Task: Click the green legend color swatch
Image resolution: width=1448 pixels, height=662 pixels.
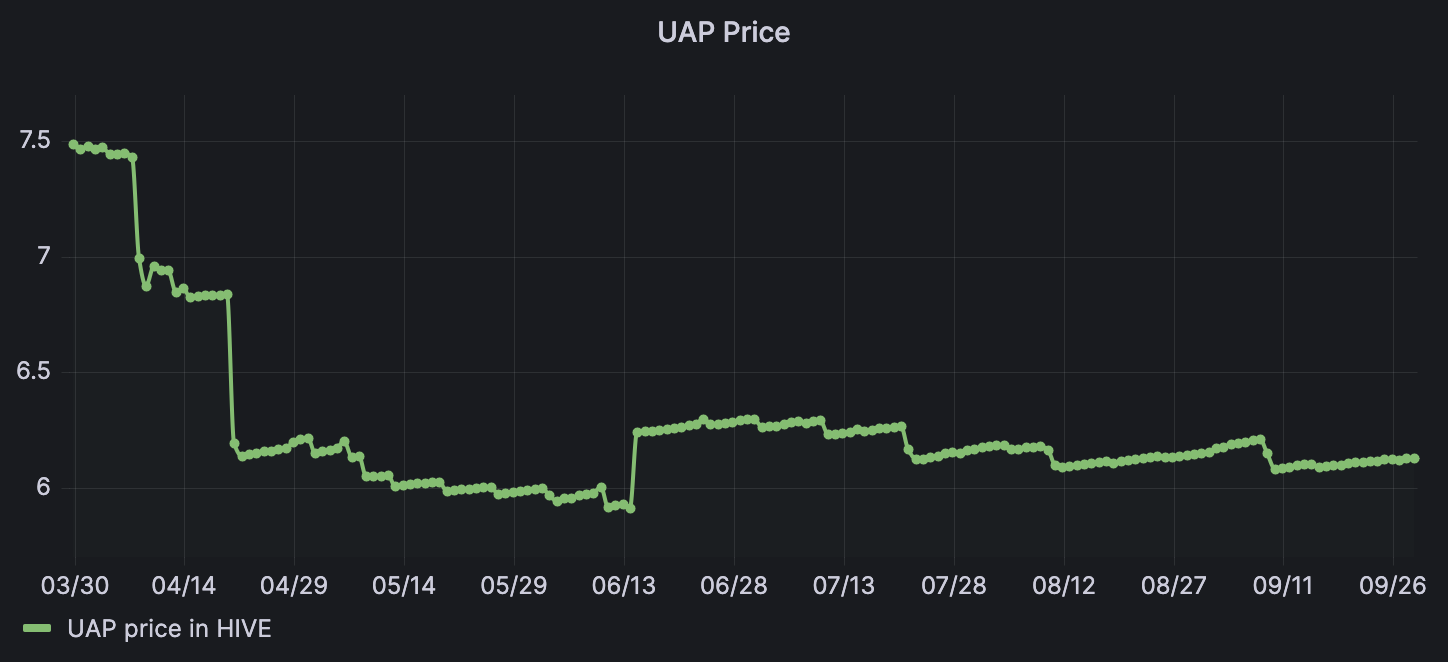Action: pos(37,628)
